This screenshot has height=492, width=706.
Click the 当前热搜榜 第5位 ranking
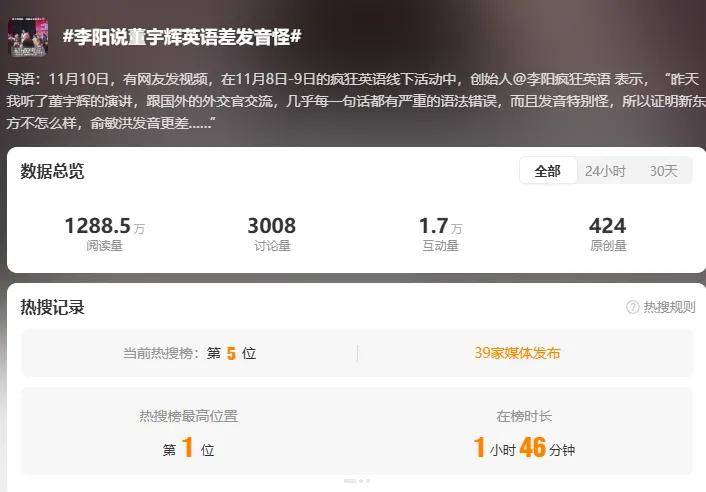click(x=190, y=353)
